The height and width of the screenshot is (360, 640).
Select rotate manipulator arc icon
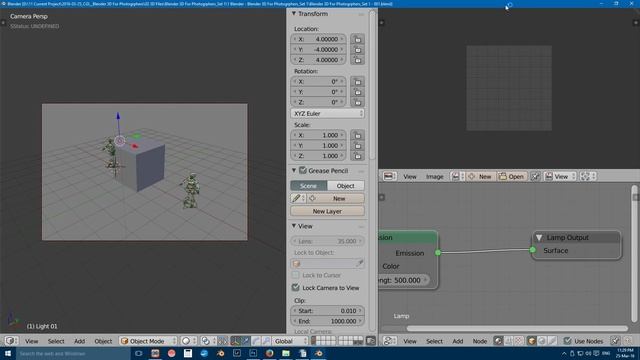pos(256,341)
